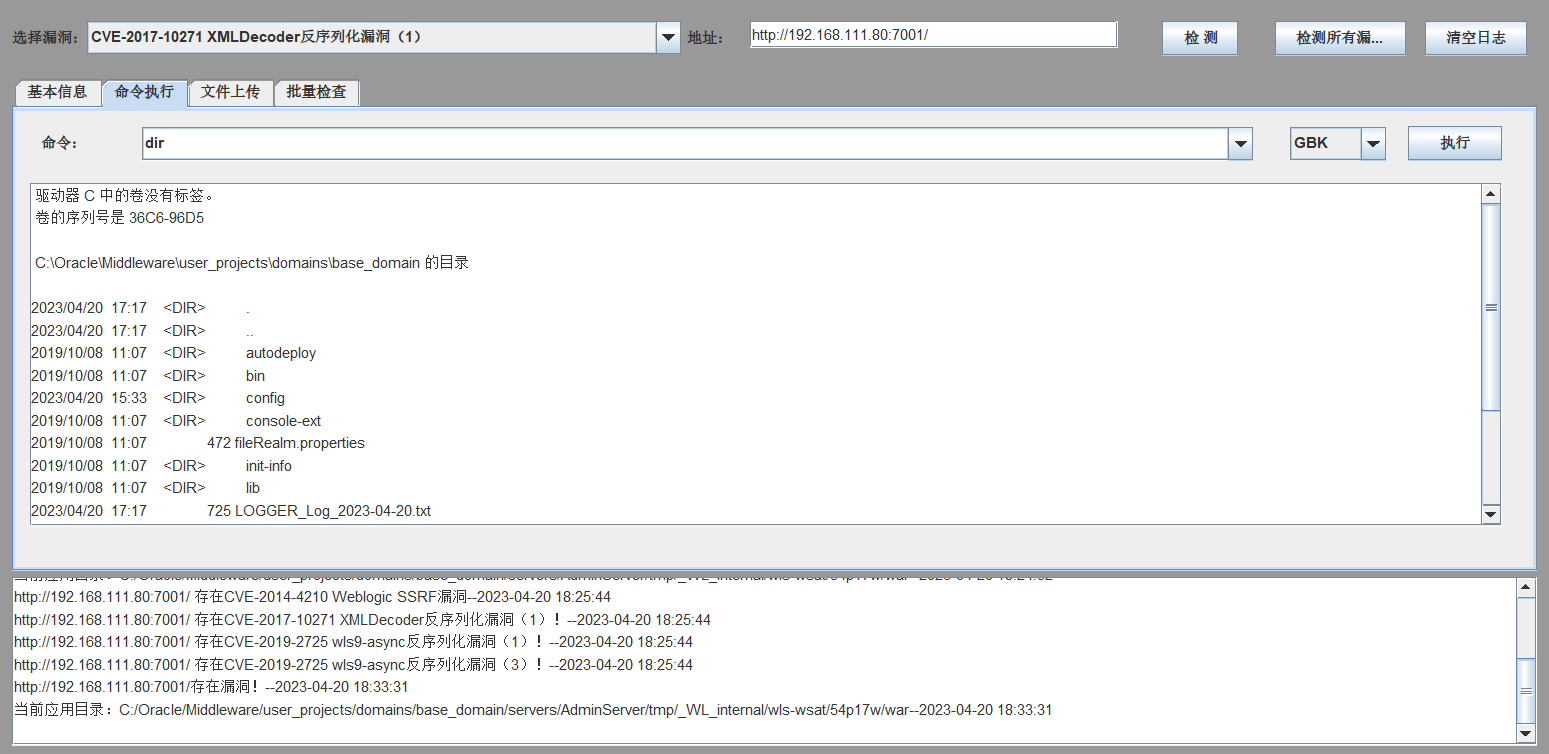This screenshot has height=754, width=1549.
Task: Switch to the 批量检查 tab
Action: (316, 92)
